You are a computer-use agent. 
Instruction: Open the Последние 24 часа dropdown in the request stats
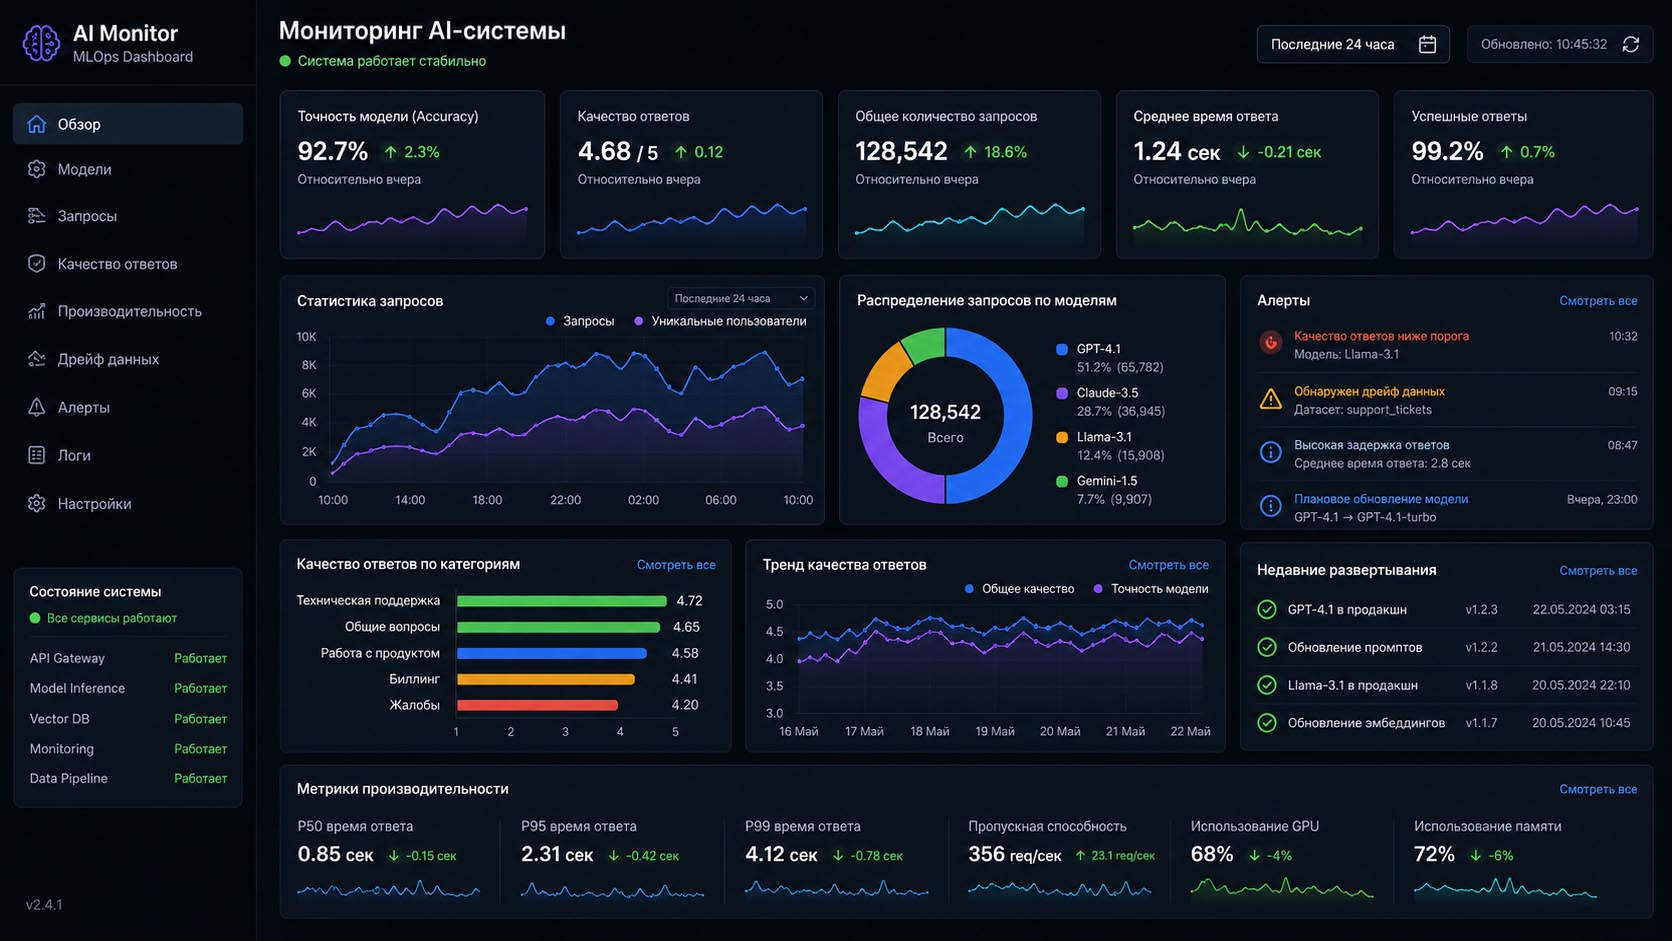[741, 298]
